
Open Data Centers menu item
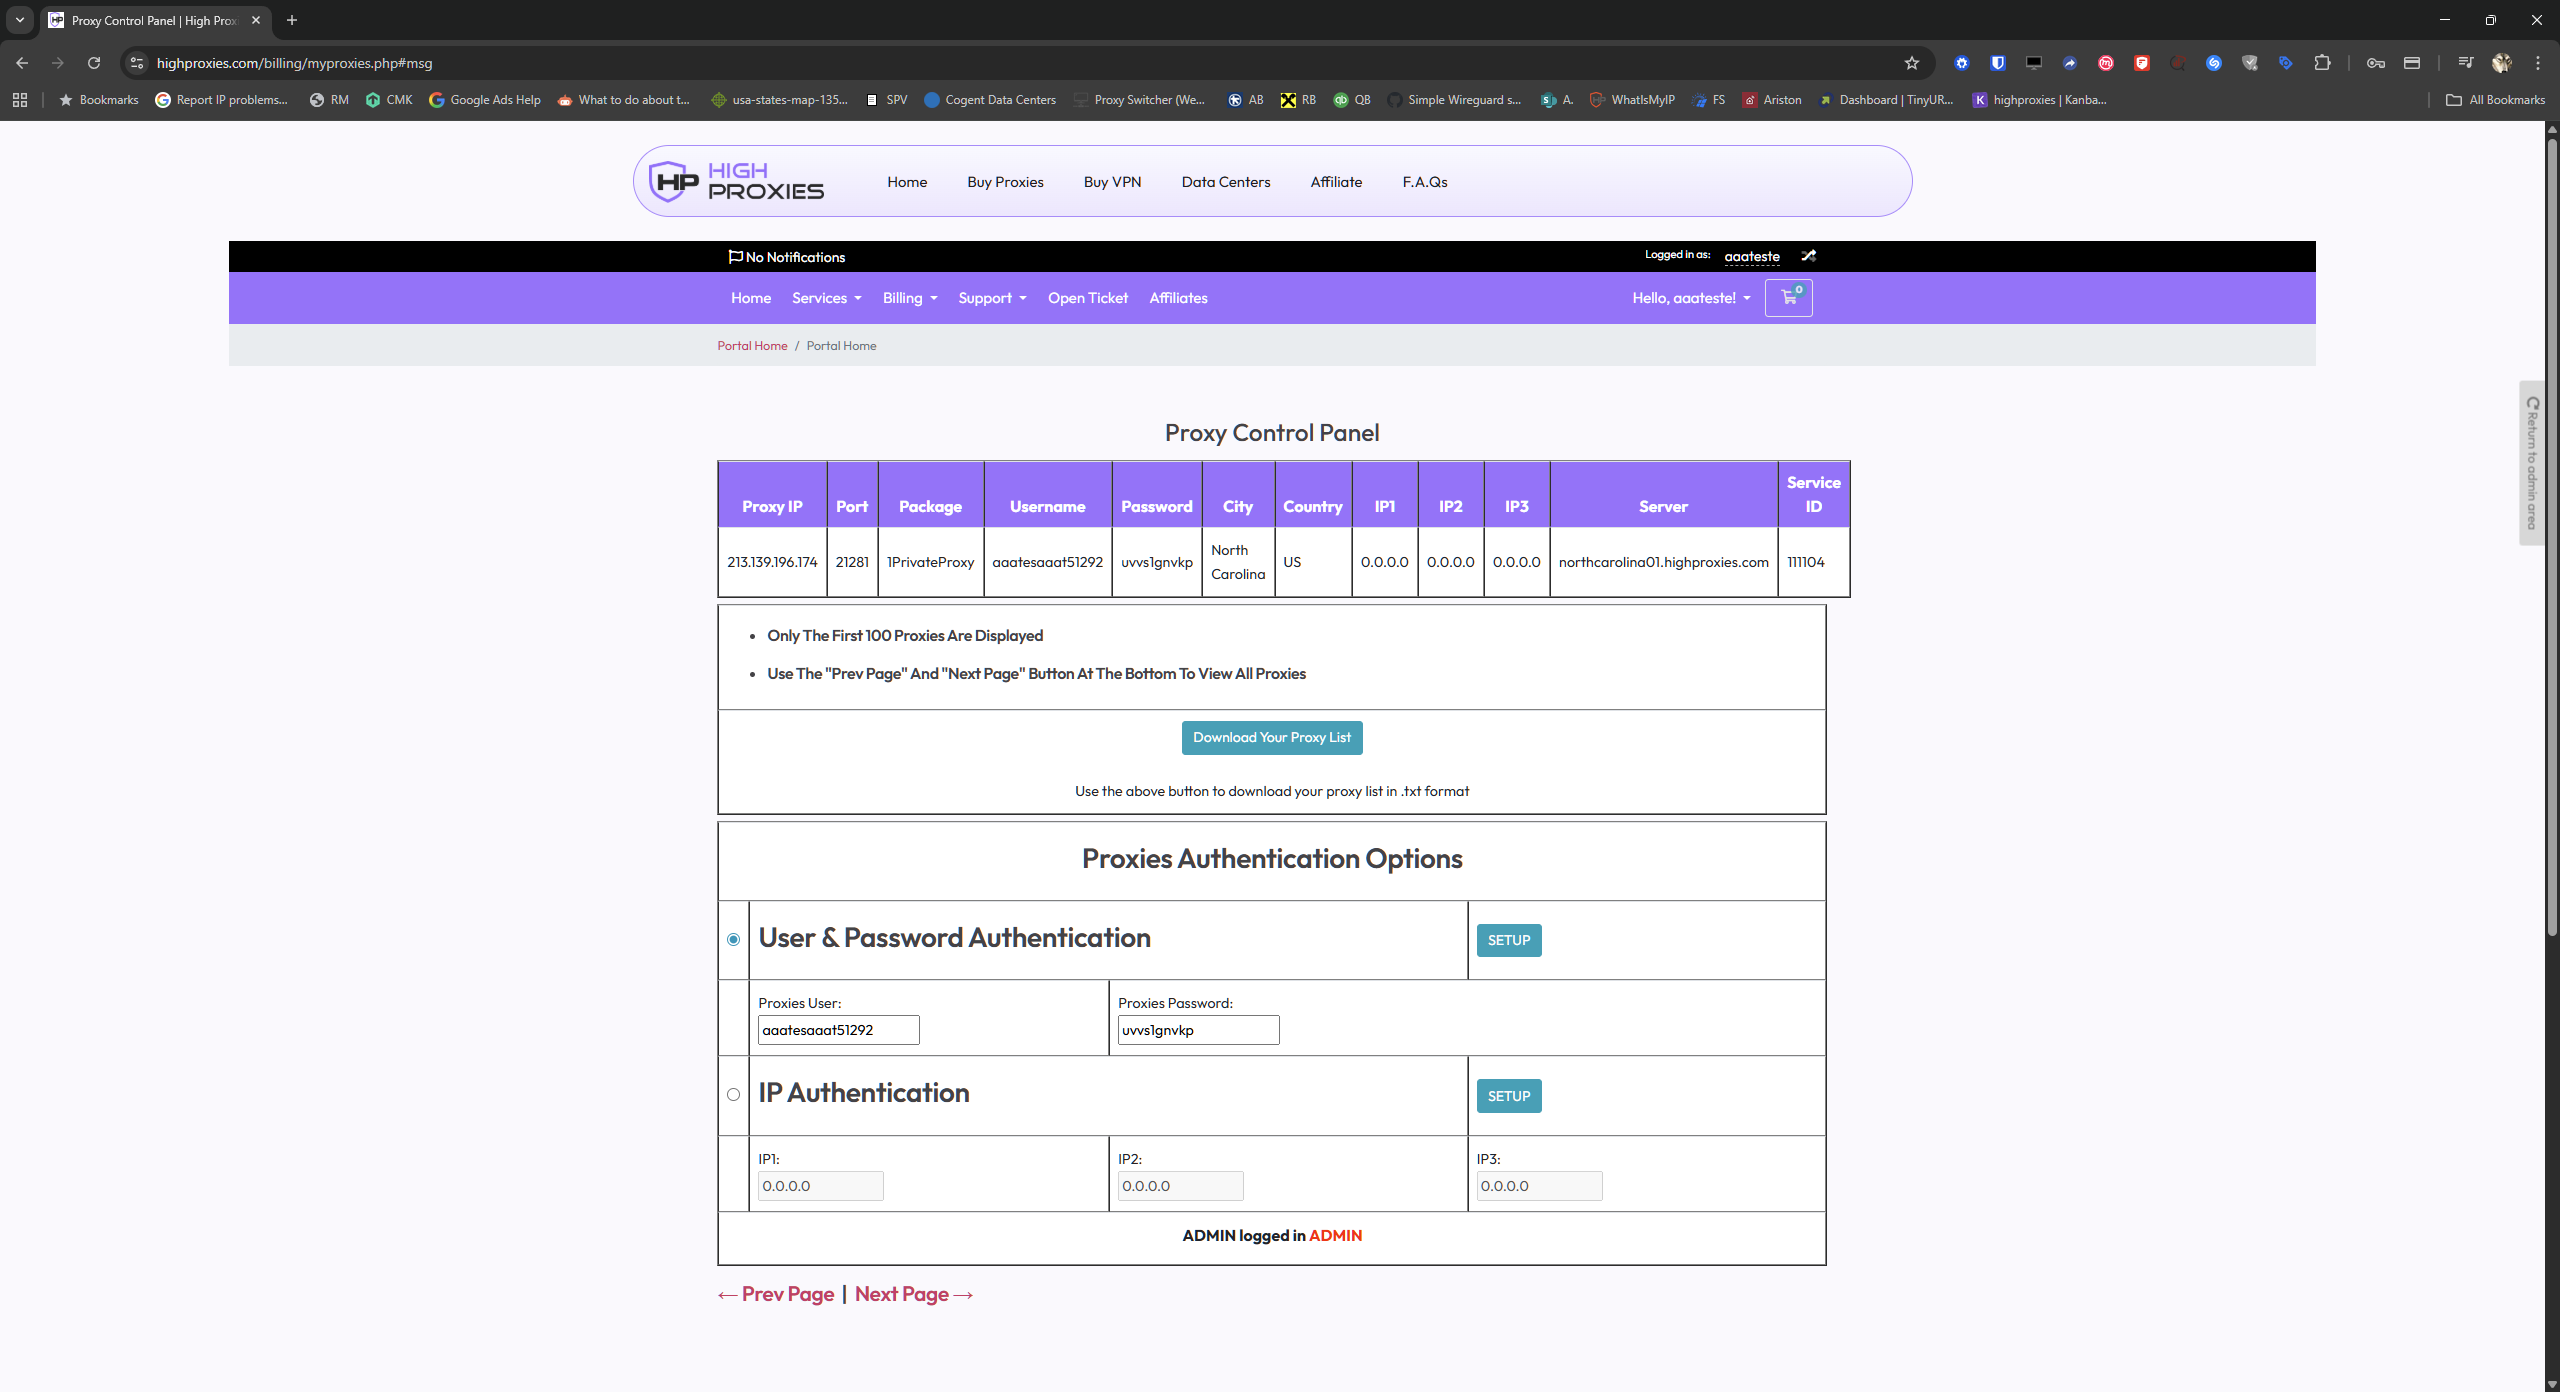coord(1225,182)
